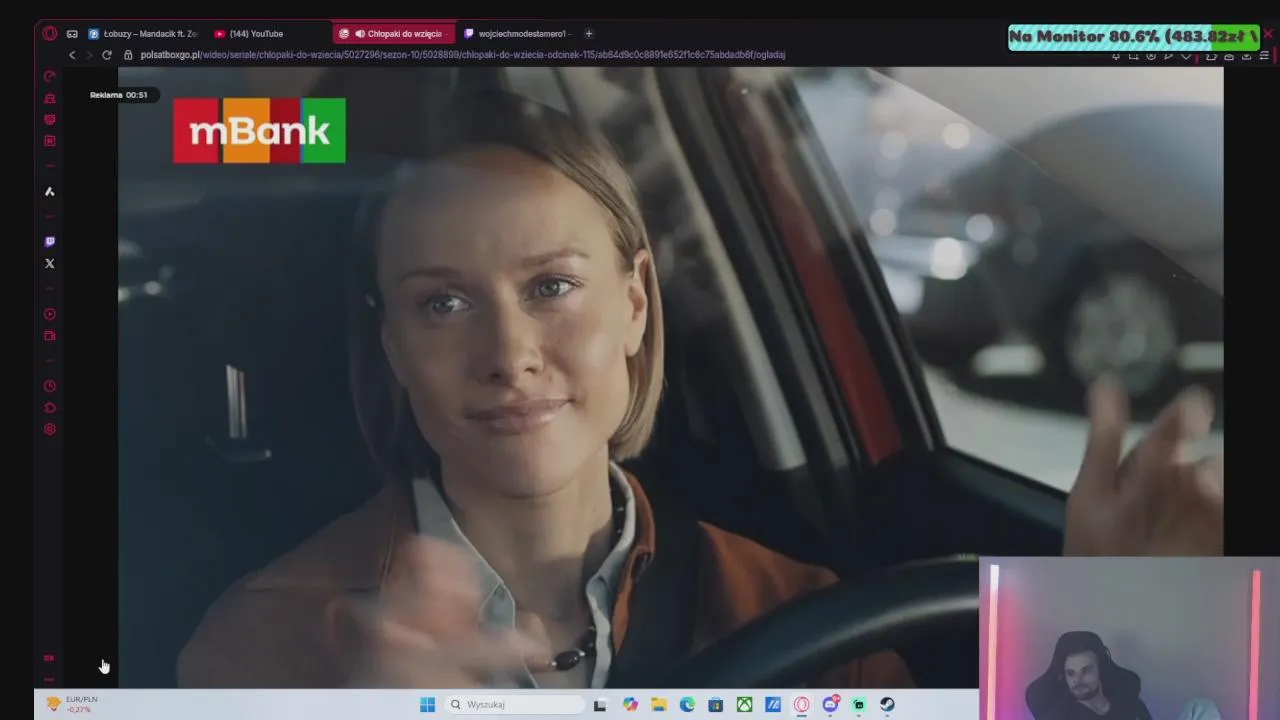This screenshot has height=720, width=1280.
Task: Click the streamer webcam overlay
Action: tap(1129, 638)
